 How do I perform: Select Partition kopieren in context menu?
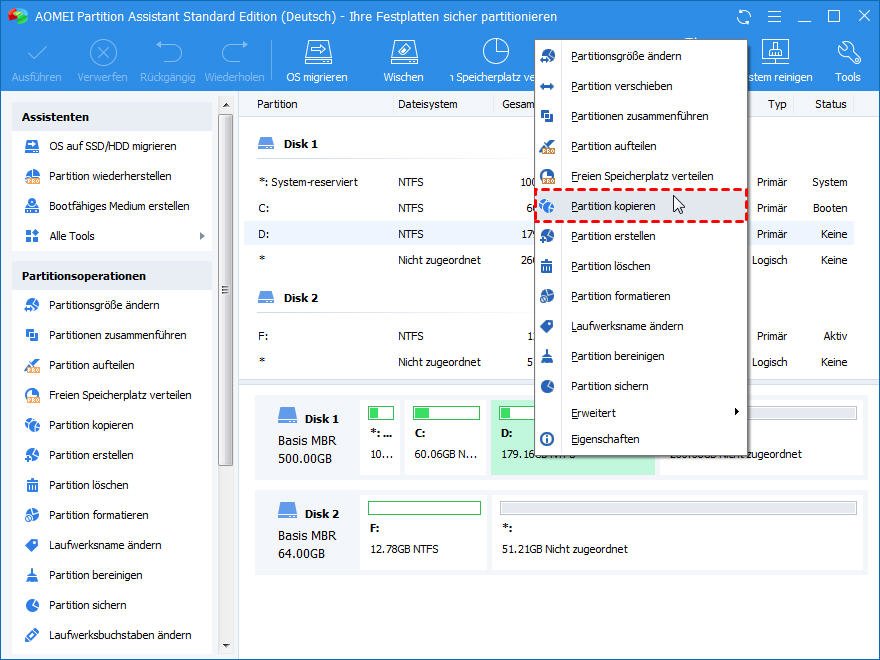[641, 206]
